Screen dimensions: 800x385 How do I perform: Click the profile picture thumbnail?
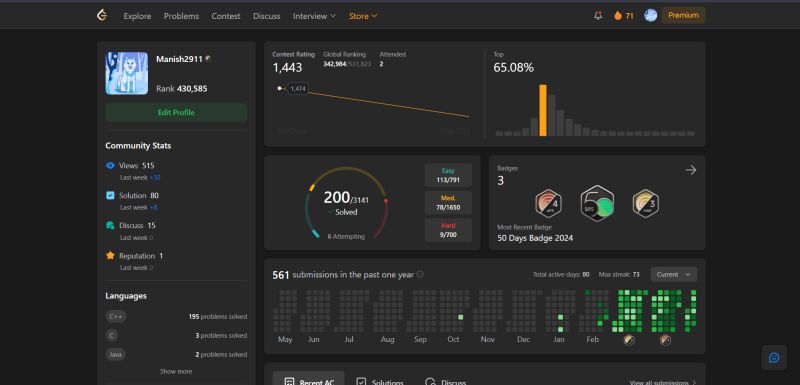tap(127, 73)
